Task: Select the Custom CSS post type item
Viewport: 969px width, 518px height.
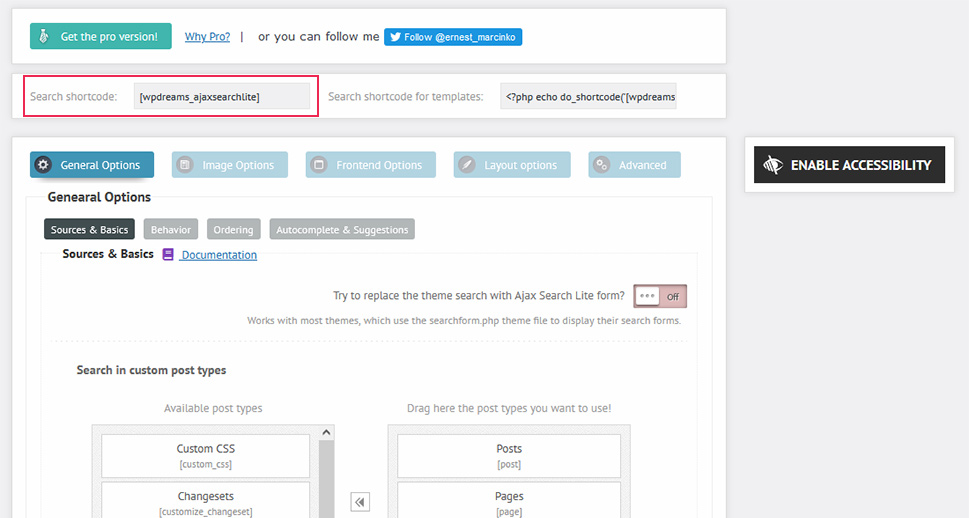Action: pos(206,456)
